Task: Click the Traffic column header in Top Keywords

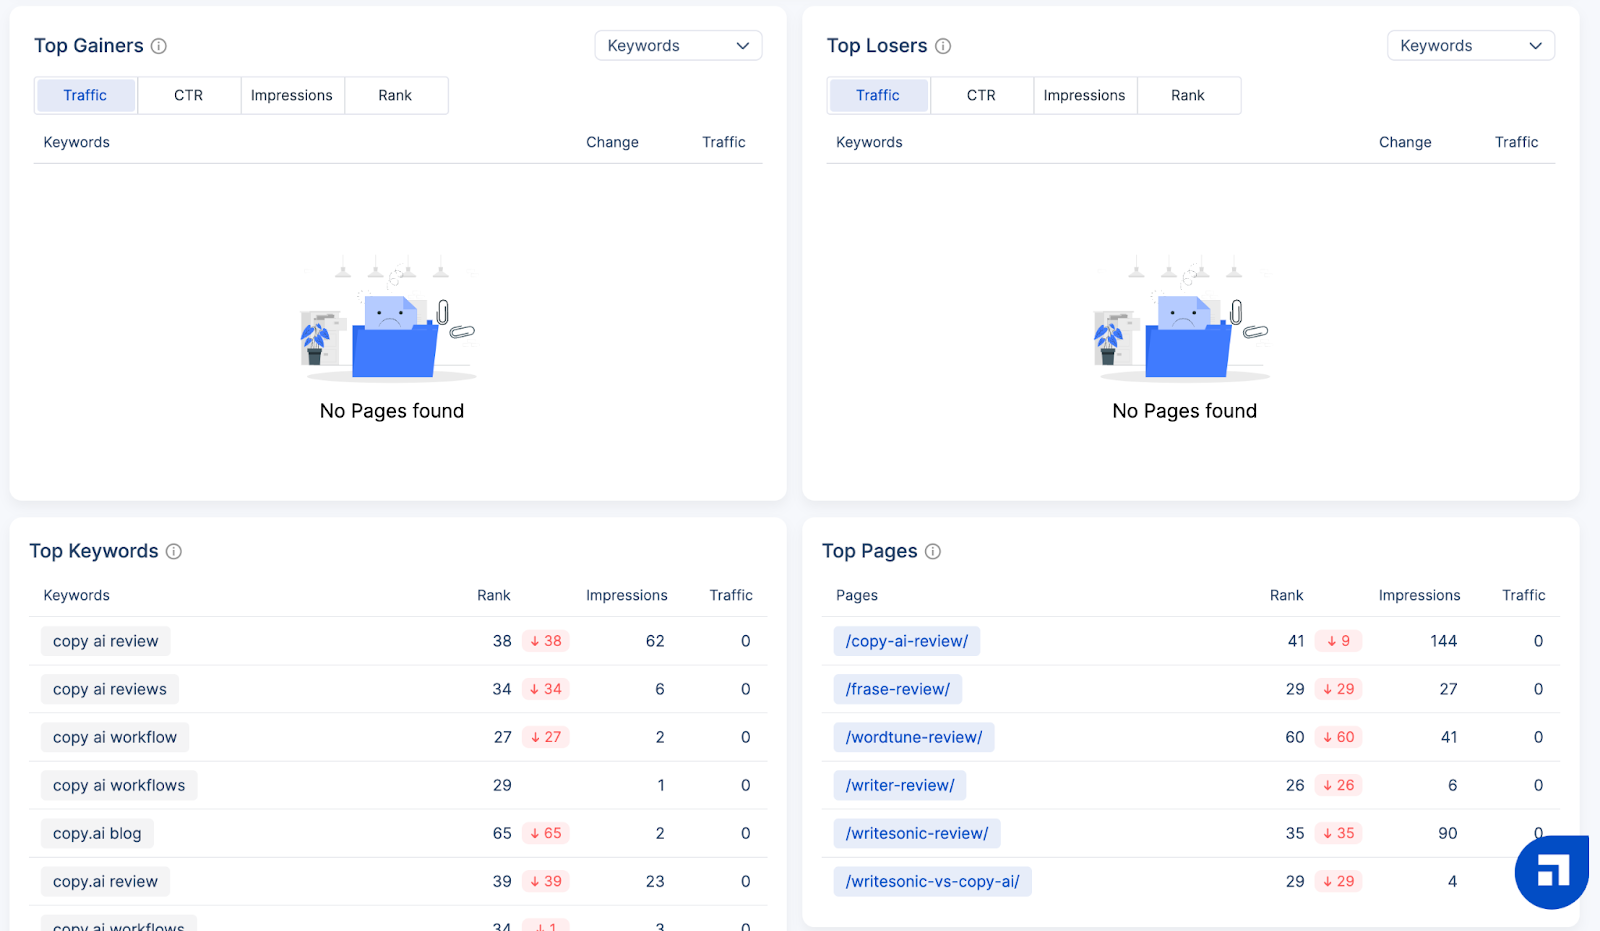Action: (731, 595)
